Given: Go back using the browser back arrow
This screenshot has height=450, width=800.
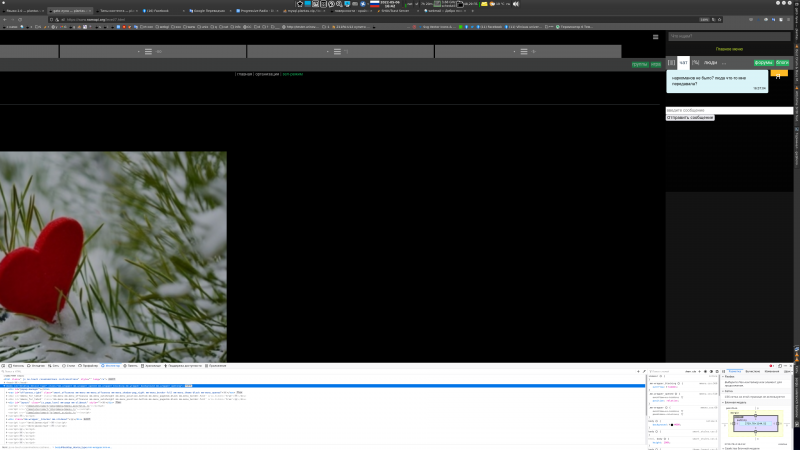Looking at the screenshot, I should point(5,19).
